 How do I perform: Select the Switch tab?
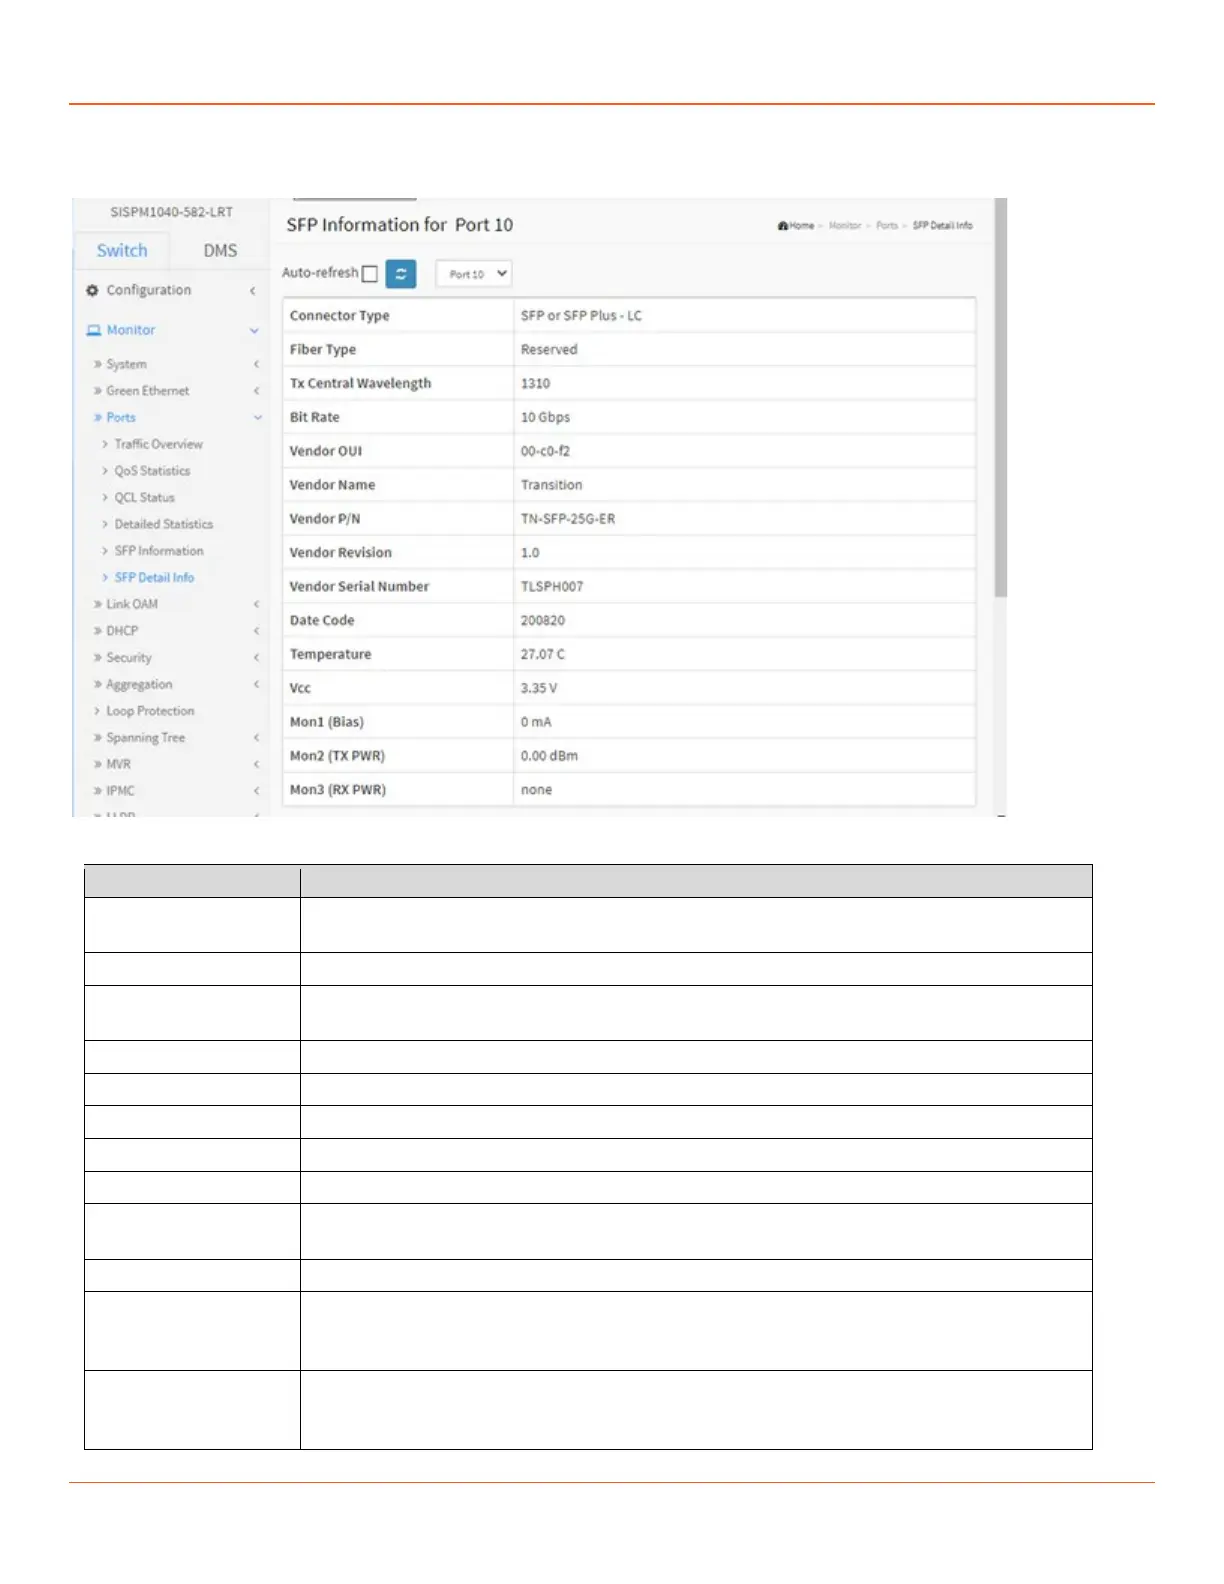click(122, 251)
